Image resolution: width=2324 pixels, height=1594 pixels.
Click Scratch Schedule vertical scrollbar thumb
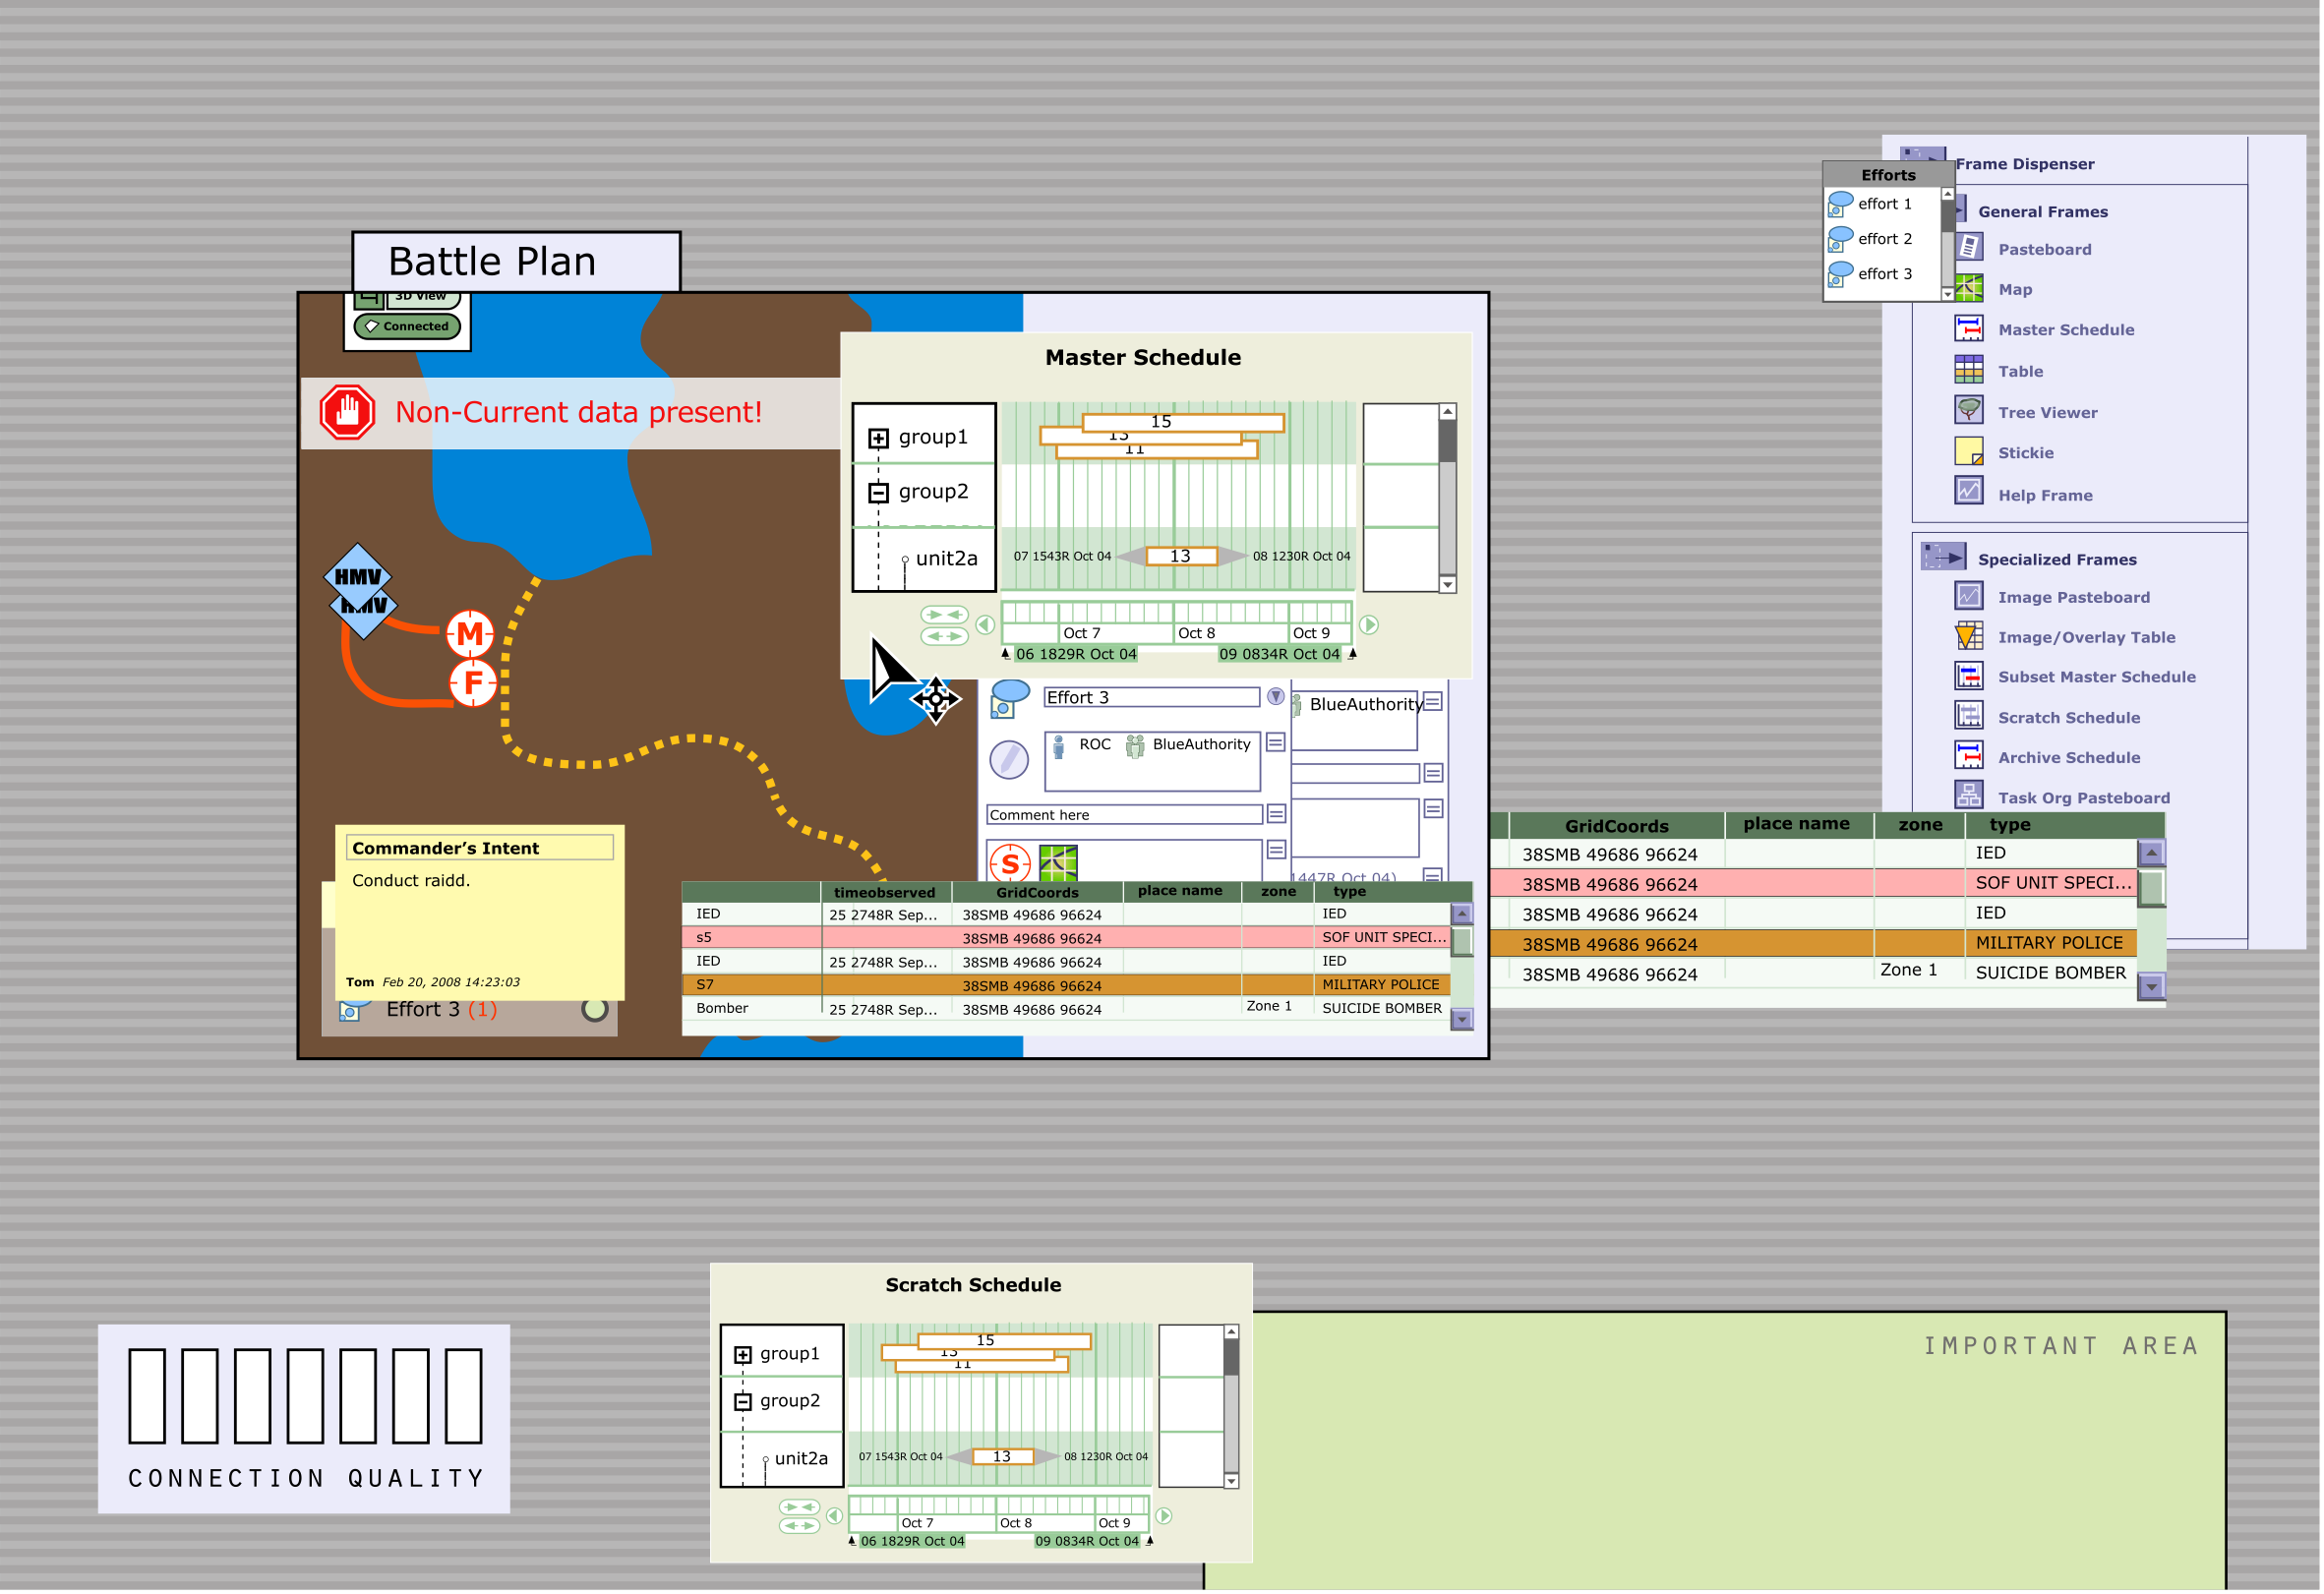coord(1233,1359)
